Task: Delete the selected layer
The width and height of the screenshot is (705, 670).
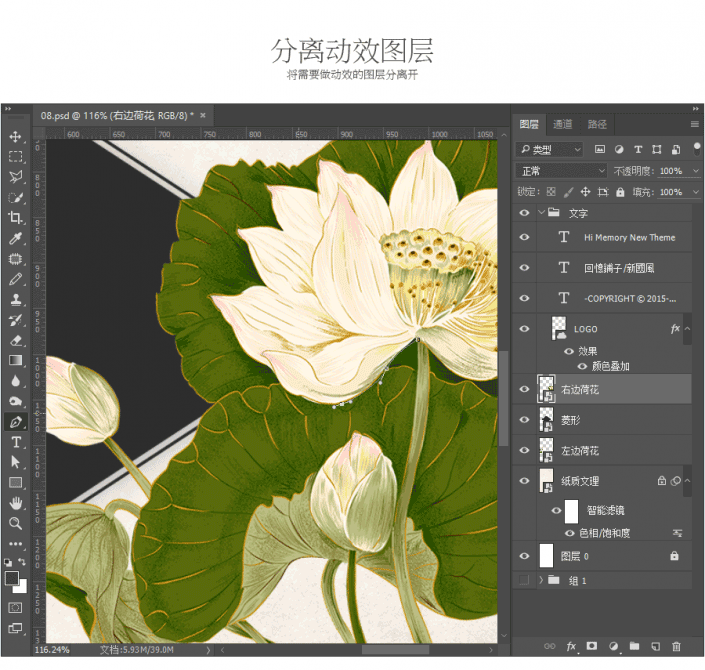Action: click(x=676, y=646)
